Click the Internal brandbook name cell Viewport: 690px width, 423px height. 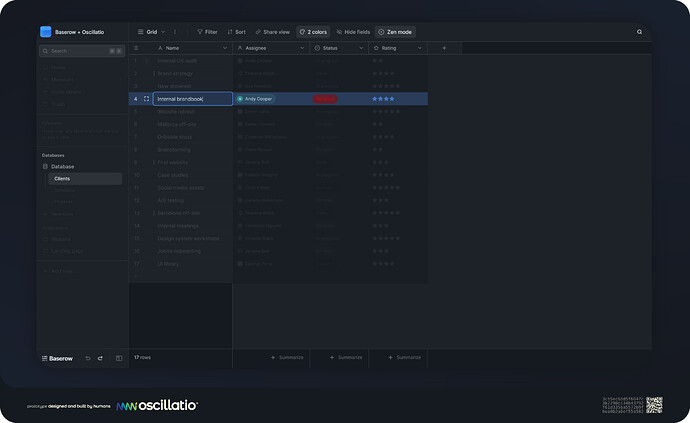click(193, 99)
